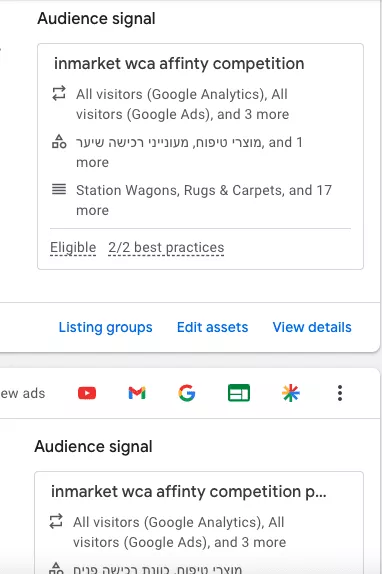Select the inmarket wca affinty competition title
This screenshot has height=574, width=382.
tap(179, 64)
